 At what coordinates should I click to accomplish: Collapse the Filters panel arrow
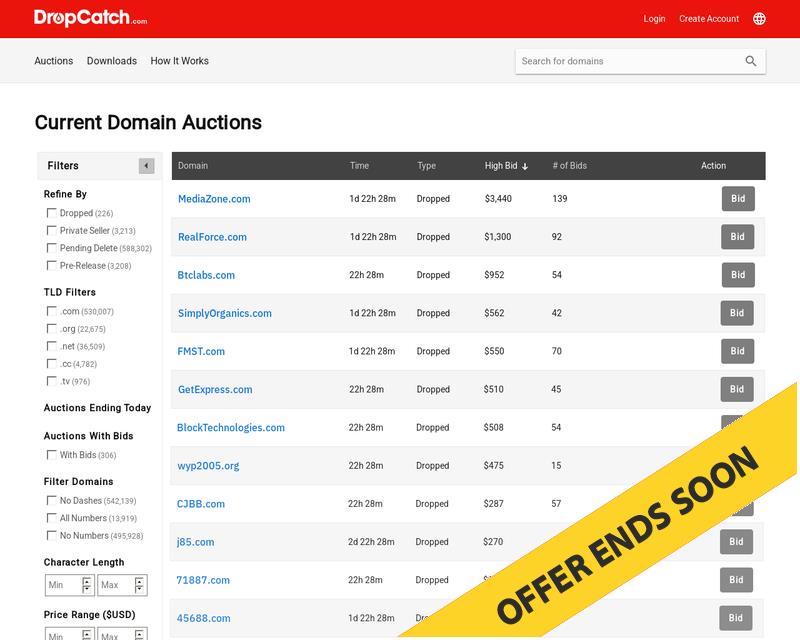(146, 166)
